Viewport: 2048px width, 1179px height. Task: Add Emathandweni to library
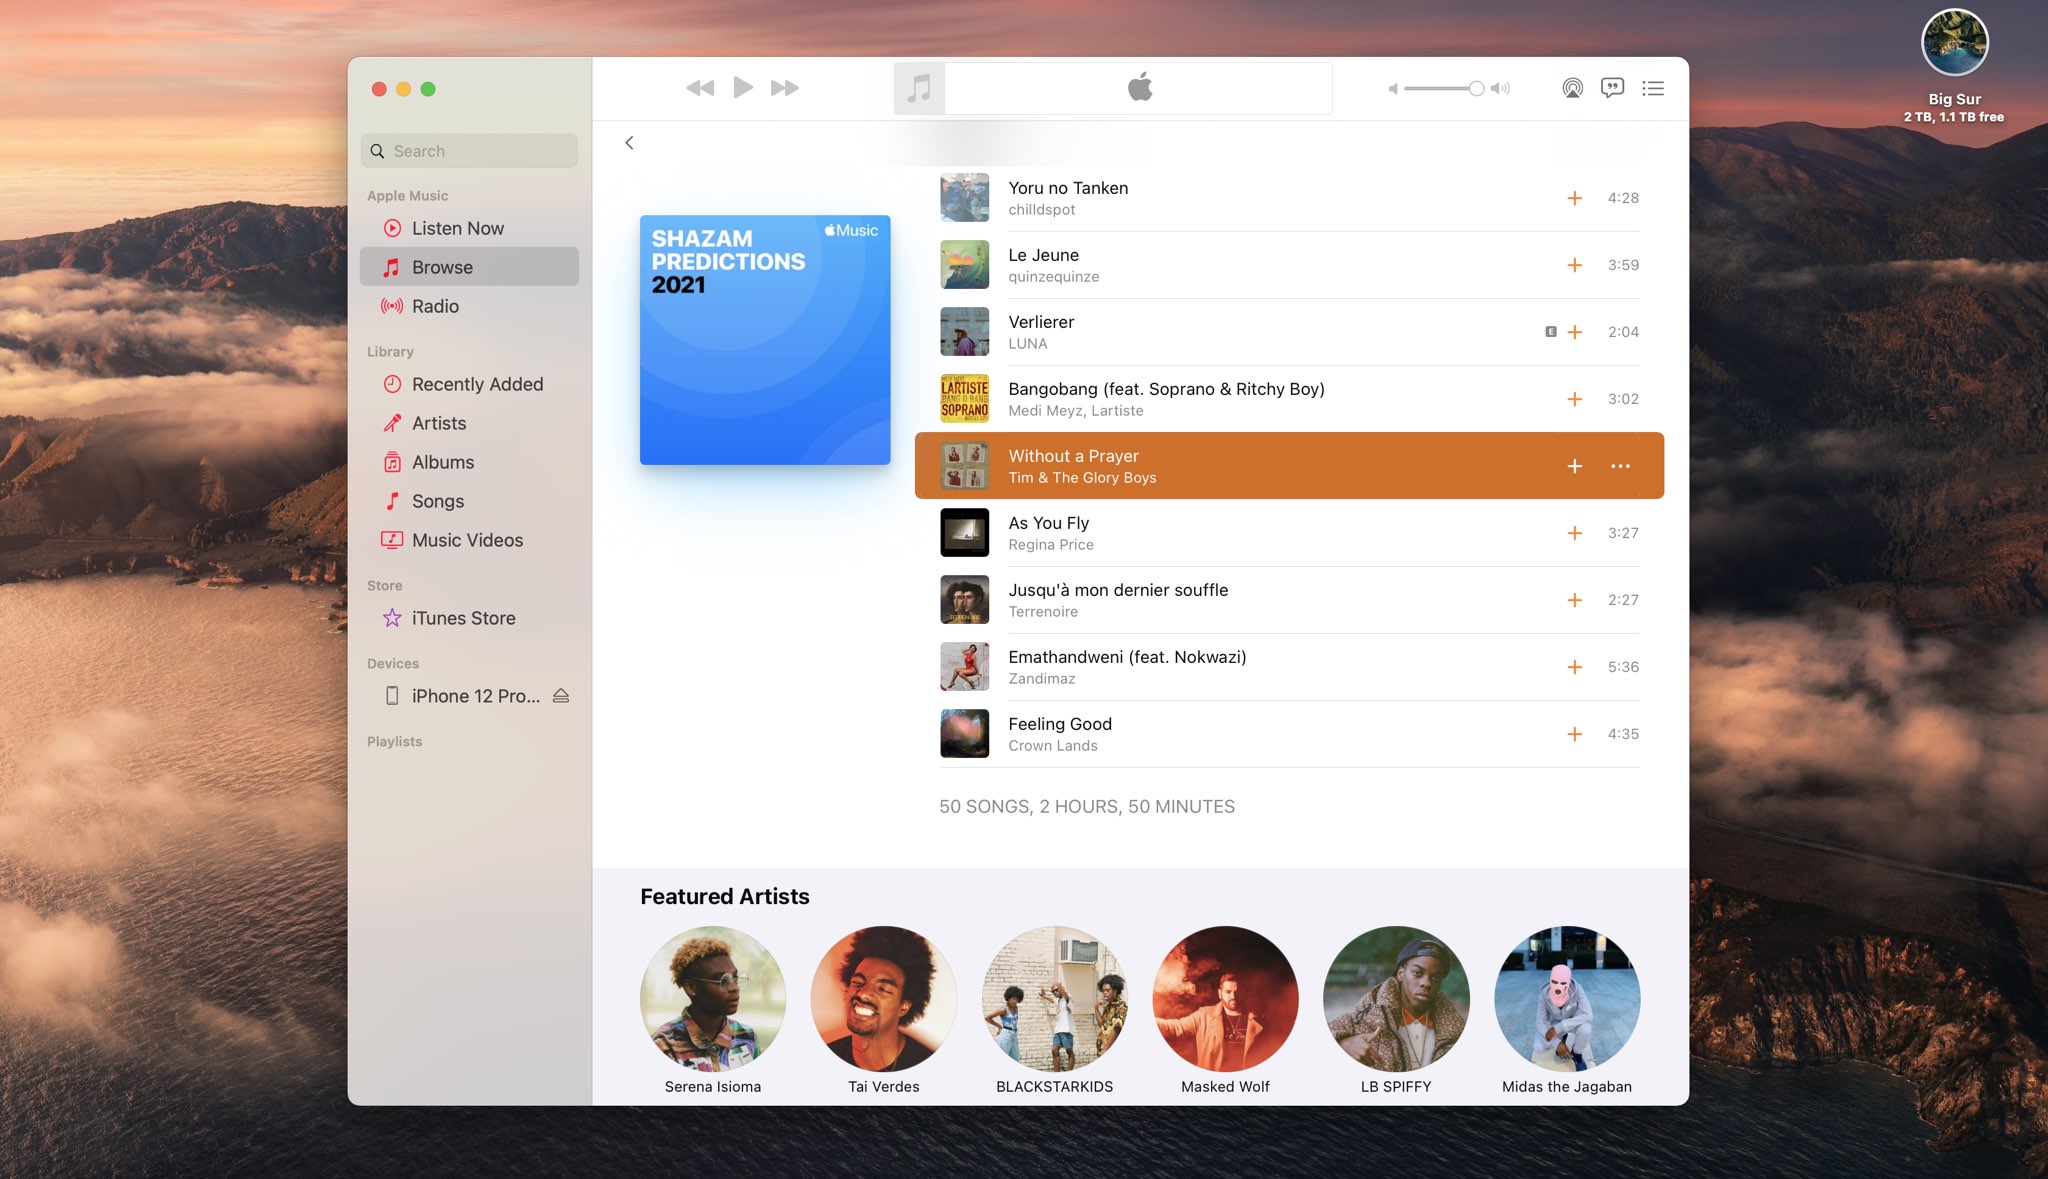[1574, 667]
